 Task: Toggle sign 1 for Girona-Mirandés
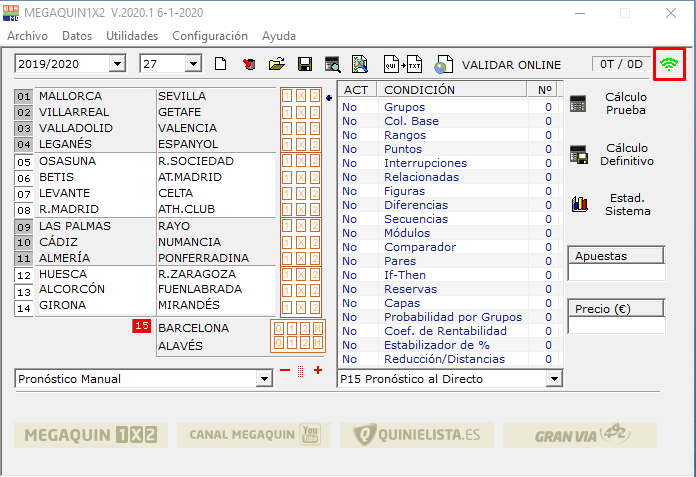click(x=287, y=307)
